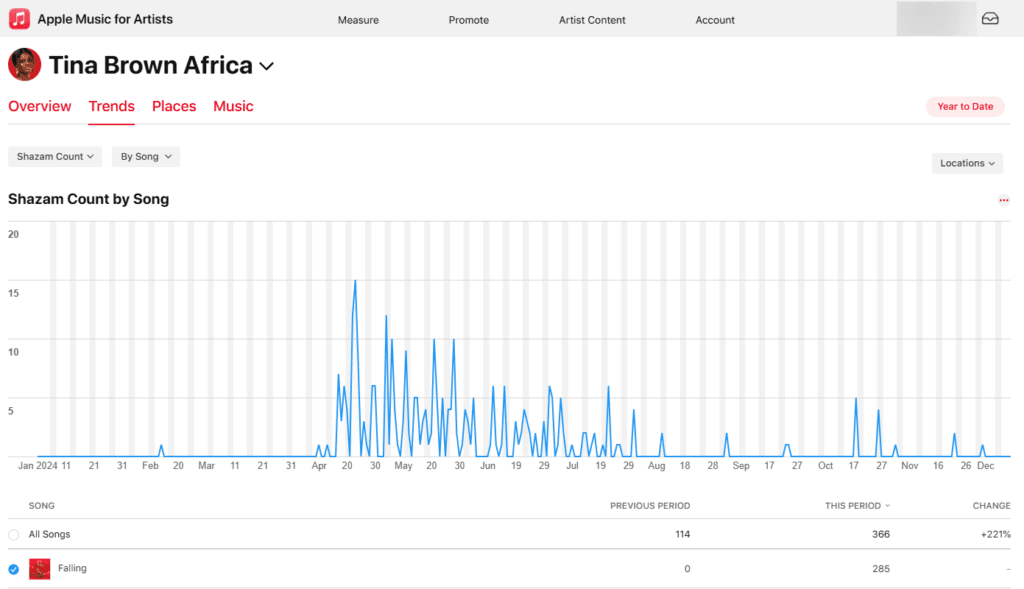The image size is (1024, 589).
Task: Click the Year to Date button
Action: (x=965, y=106)
